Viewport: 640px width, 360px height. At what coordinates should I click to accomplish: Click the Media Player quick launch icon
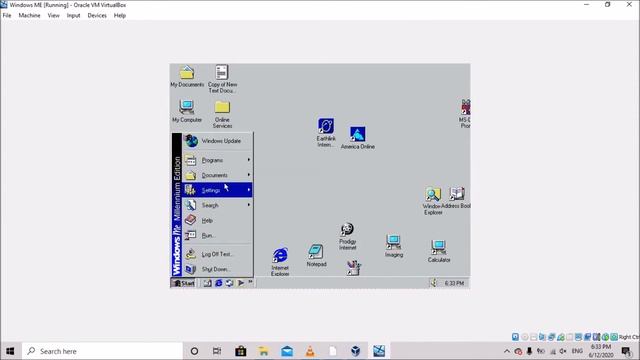(x=241, y=283)
